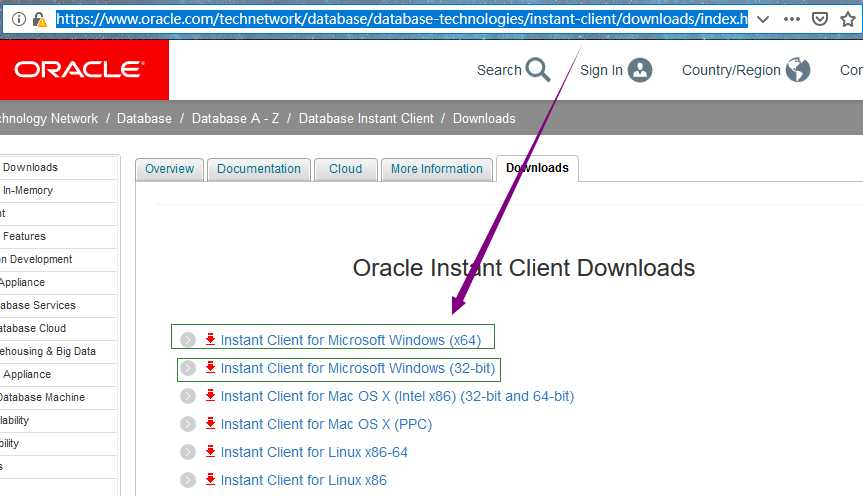Viewport: 863px width, 496px height.
Task: Click the address bar URL field
Action: 402,19
